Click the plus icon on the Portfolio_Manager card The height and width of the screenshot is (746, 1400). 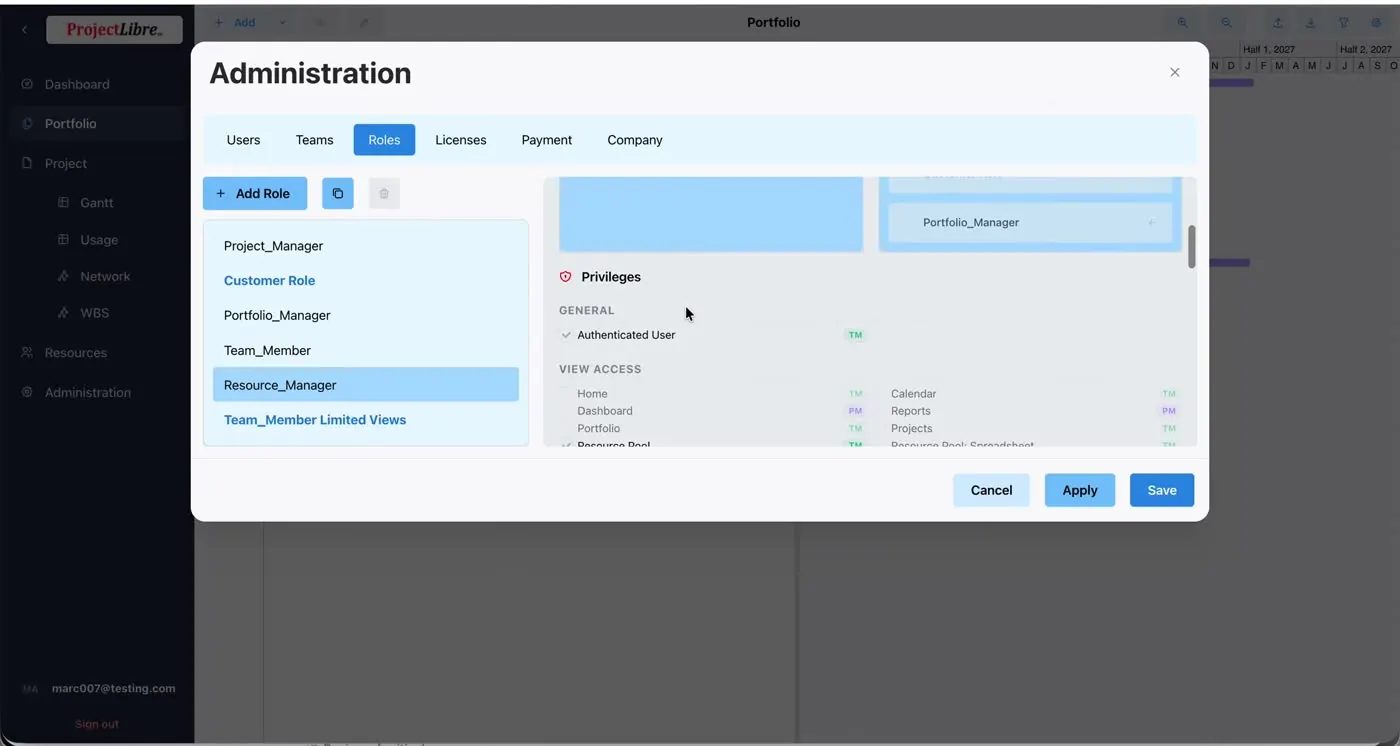[1151, 223]
